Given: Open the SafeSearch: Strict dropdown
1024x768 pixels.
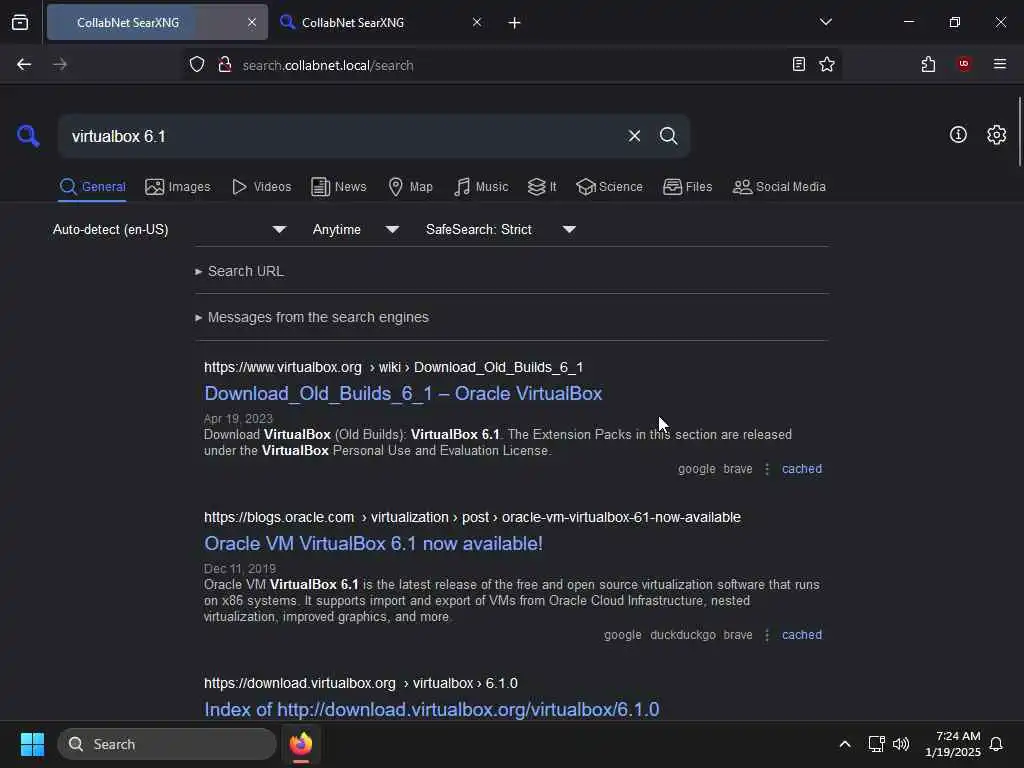Looking at the screenshot, I should click(500, 229).
